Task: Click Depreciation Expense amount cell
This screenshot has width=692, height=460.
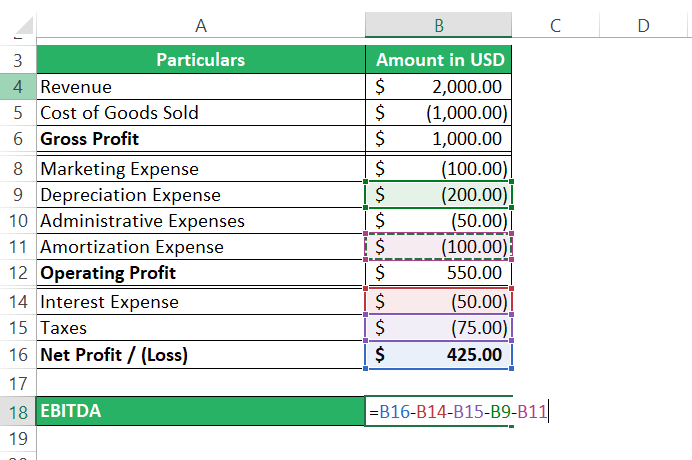Action: pos(439,195)
